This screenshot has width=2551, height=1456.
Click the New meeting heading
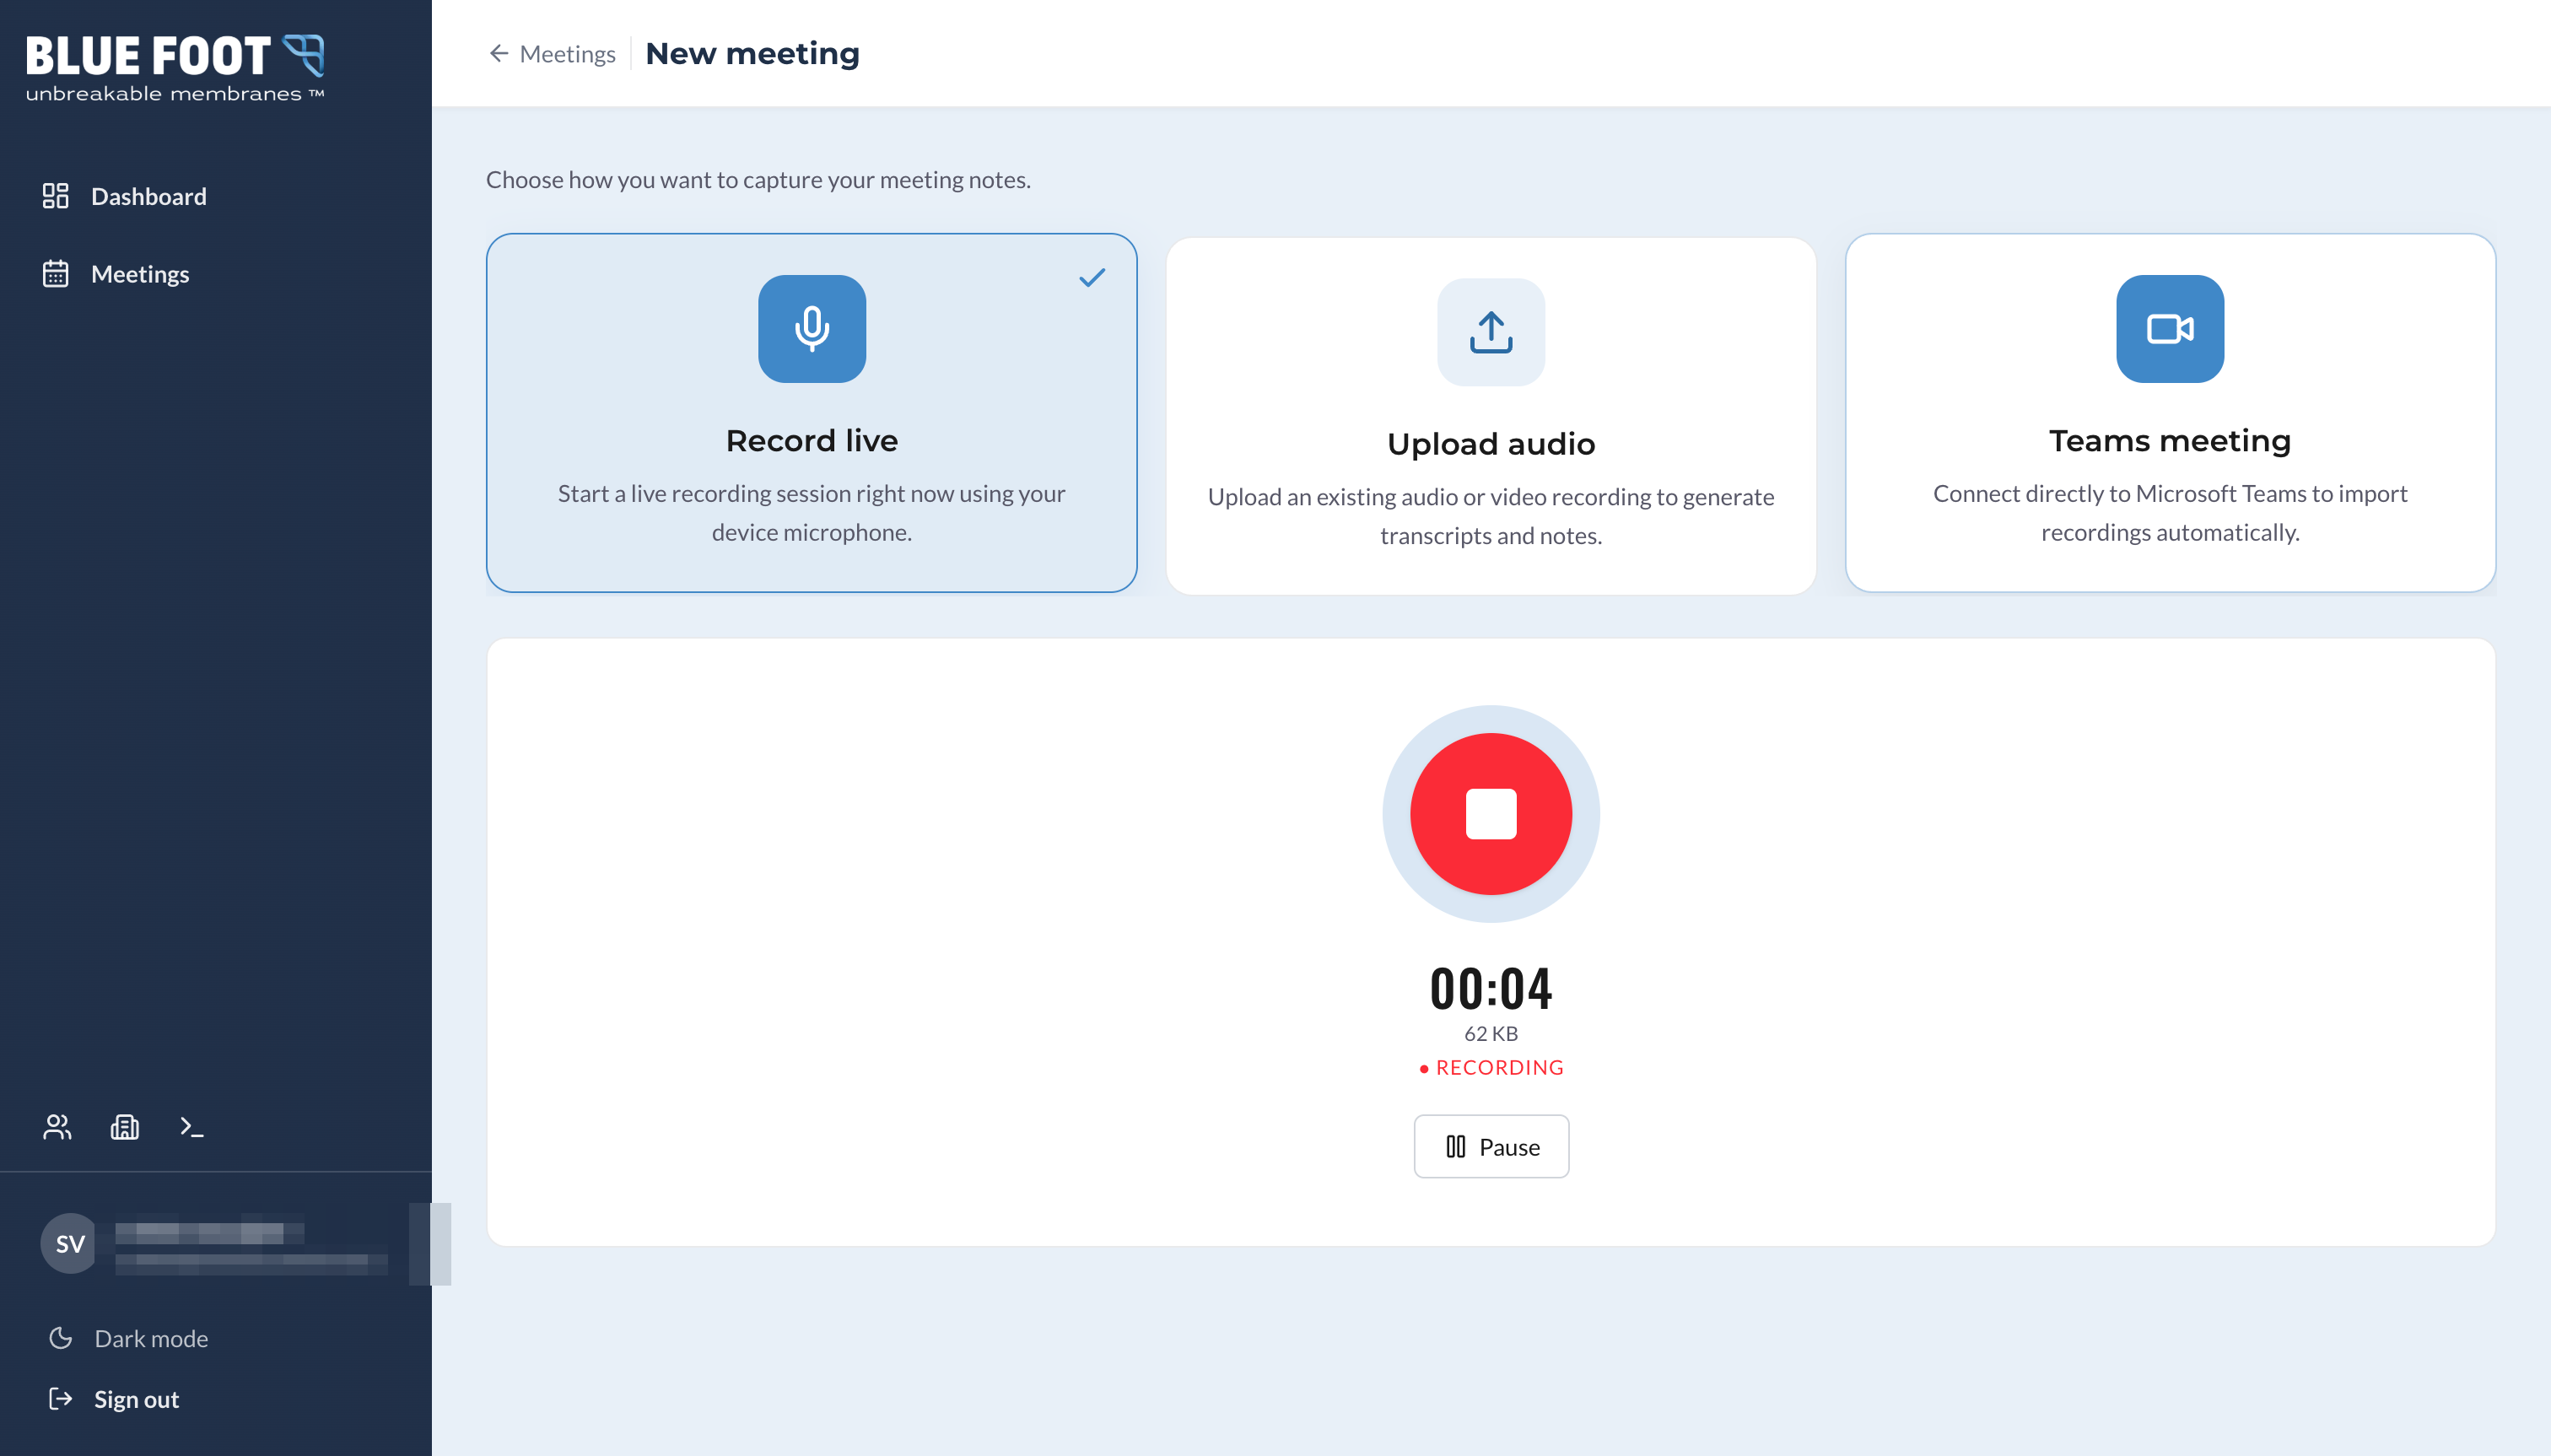[752, 54]
